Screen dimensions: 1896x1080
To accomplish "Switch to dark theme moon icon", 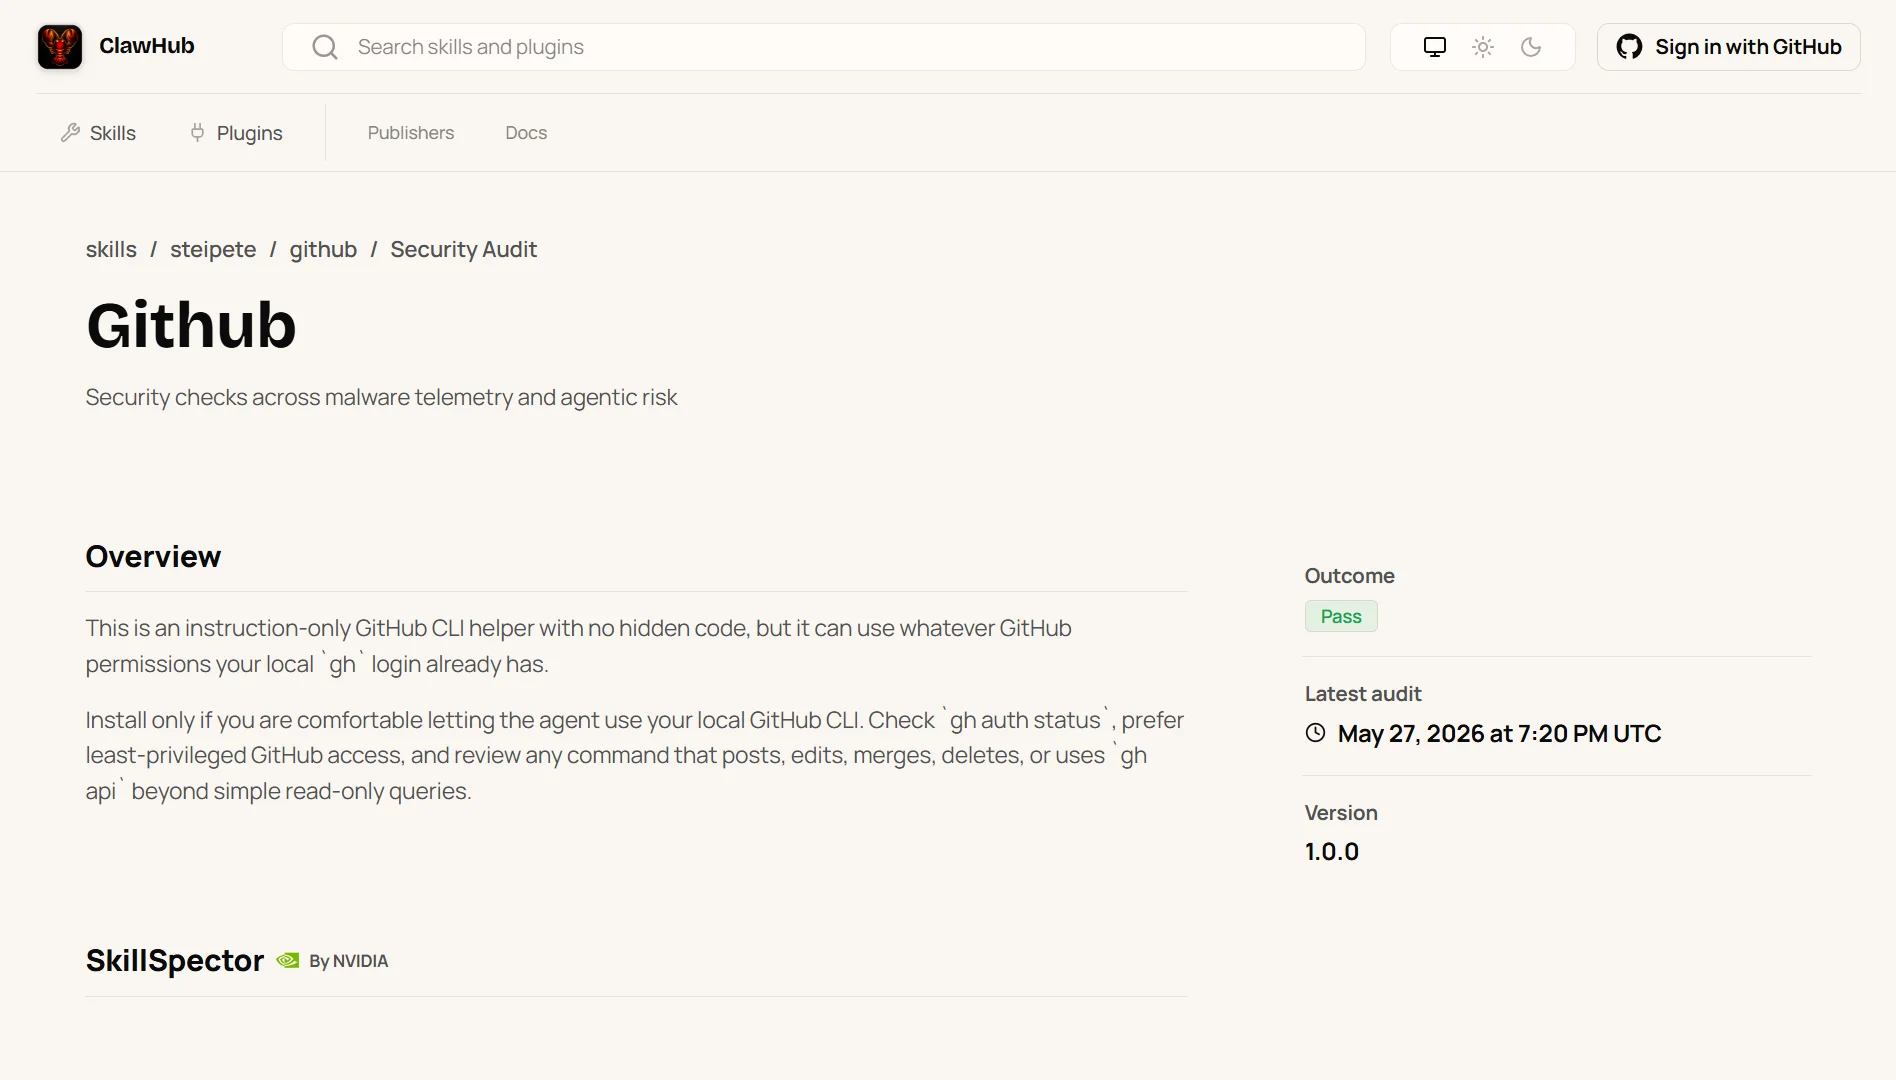I will [1531, 47].
